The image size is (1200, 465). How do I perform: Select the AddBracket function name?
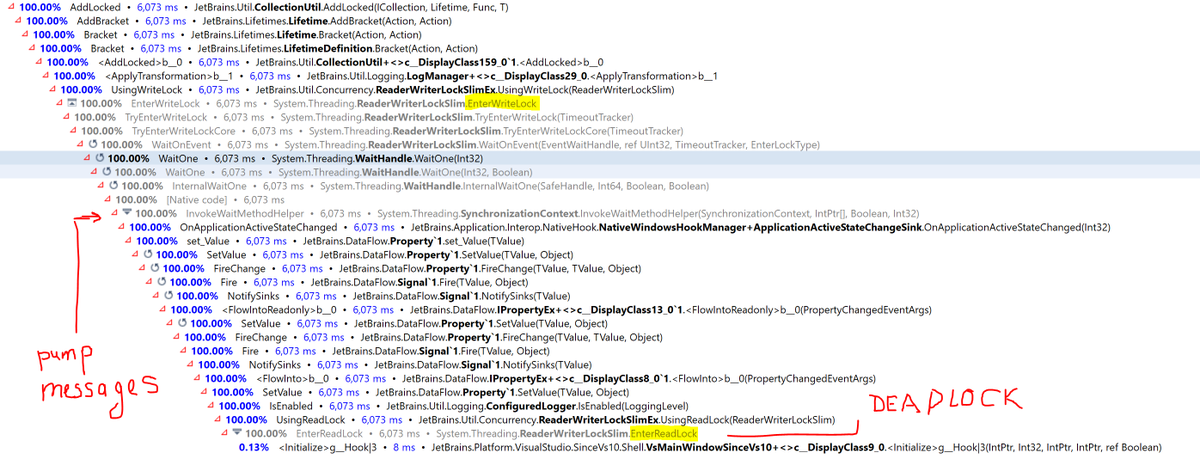coord(102,21)
